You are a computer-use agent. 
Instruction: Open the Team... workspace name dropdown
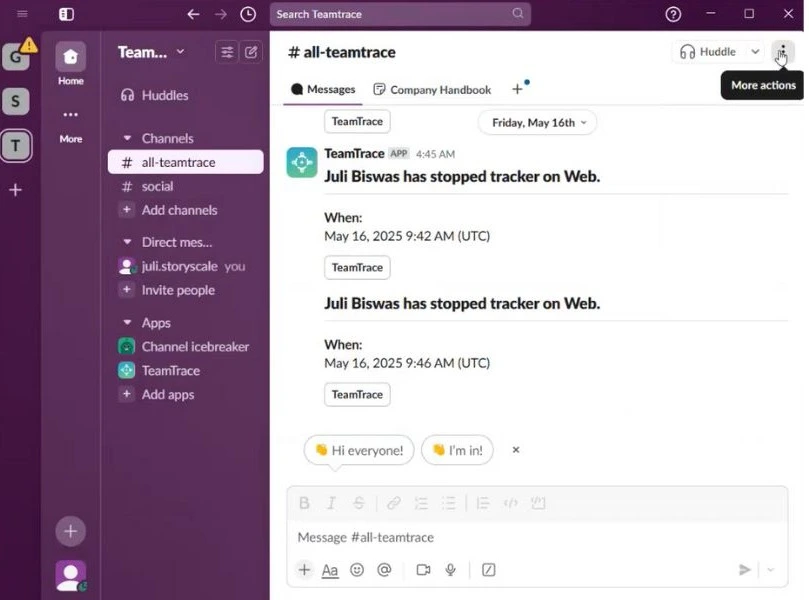click(151, 52)
